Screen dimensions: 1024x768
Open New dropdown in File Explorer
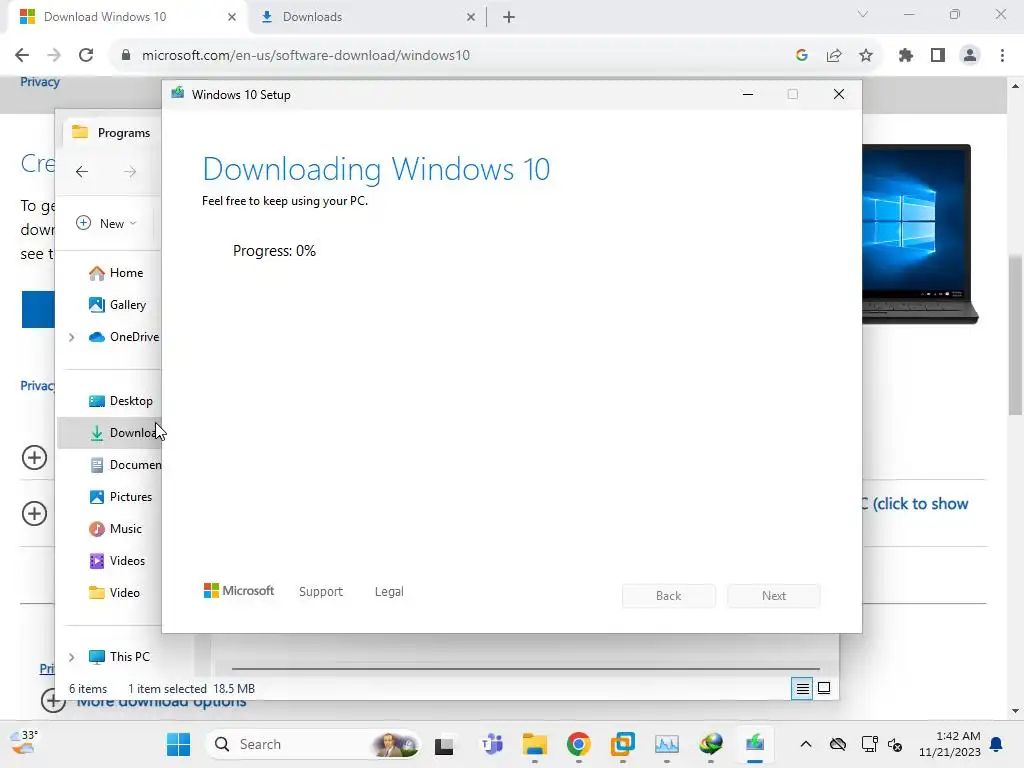[x=106, y=223]
